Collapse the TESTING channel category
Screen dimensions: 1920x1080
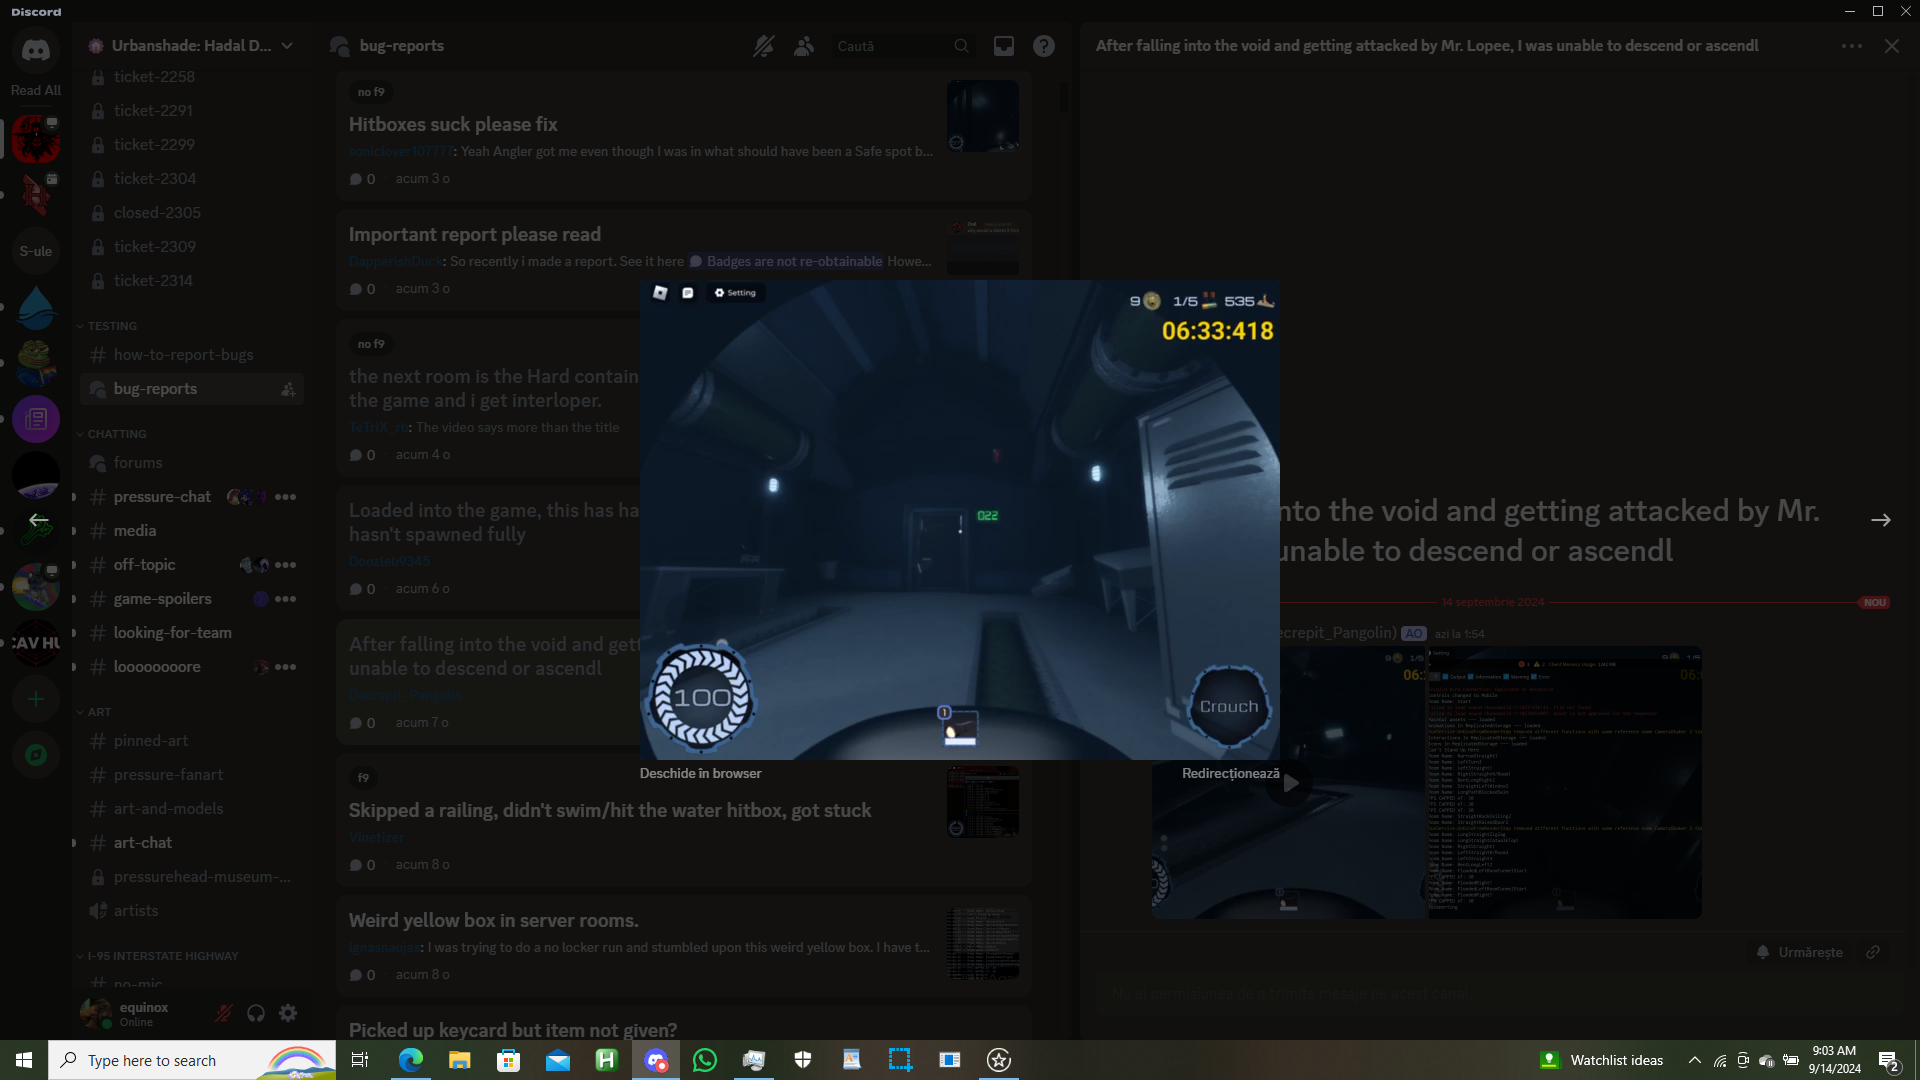point(110,326)
